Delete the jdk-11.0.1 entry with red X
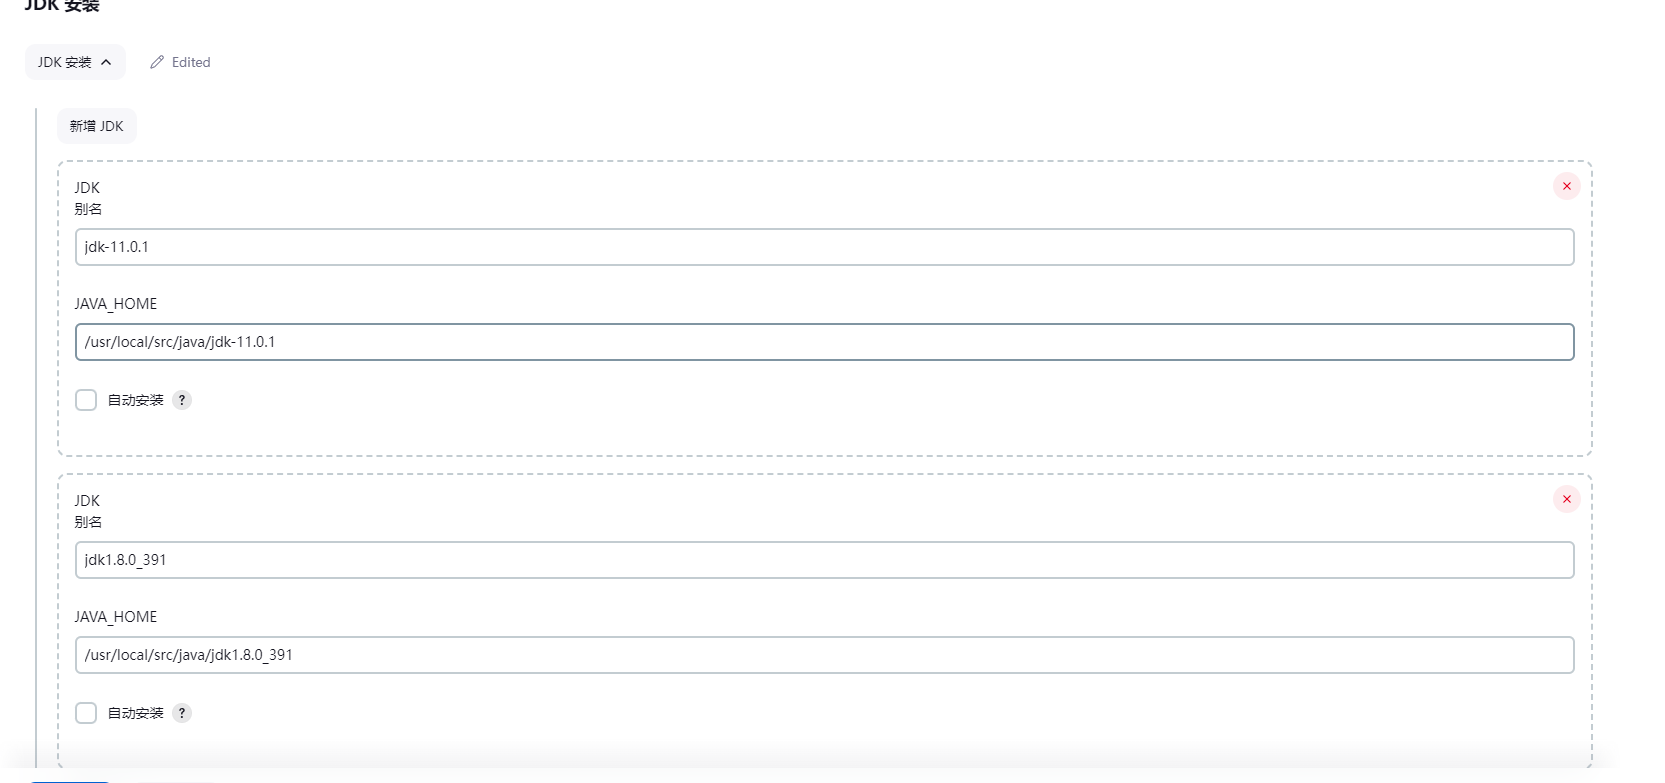The width and height of the screenshot is (1665, 783). click(1566, 186)
